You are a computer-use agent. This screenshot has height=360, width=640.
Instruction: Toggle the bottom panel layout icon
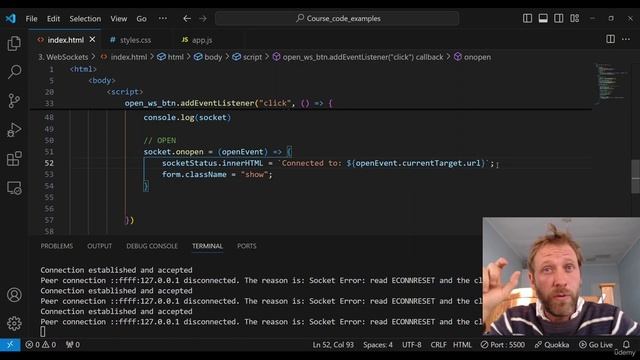[543, 18]
